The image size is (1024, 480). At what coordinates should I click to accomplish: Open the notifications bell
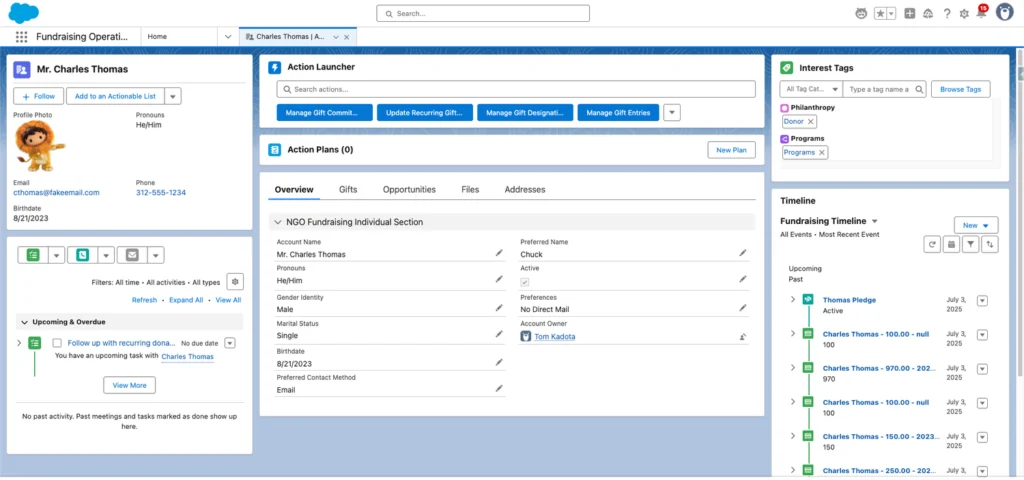pos(981,14)
